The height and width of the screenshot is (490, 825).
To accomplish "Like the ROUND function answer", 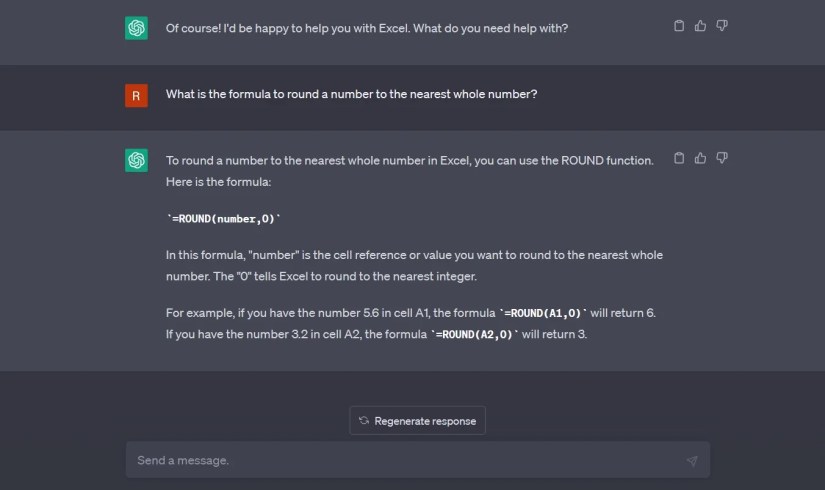I will [x=700, y=158].
